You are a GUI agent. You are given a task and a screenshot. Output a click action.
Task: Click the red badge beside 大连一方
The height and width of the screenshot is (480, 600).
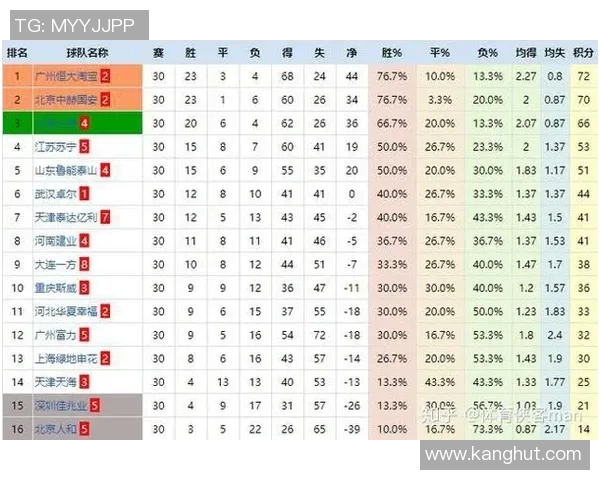[x=85, y=264]
